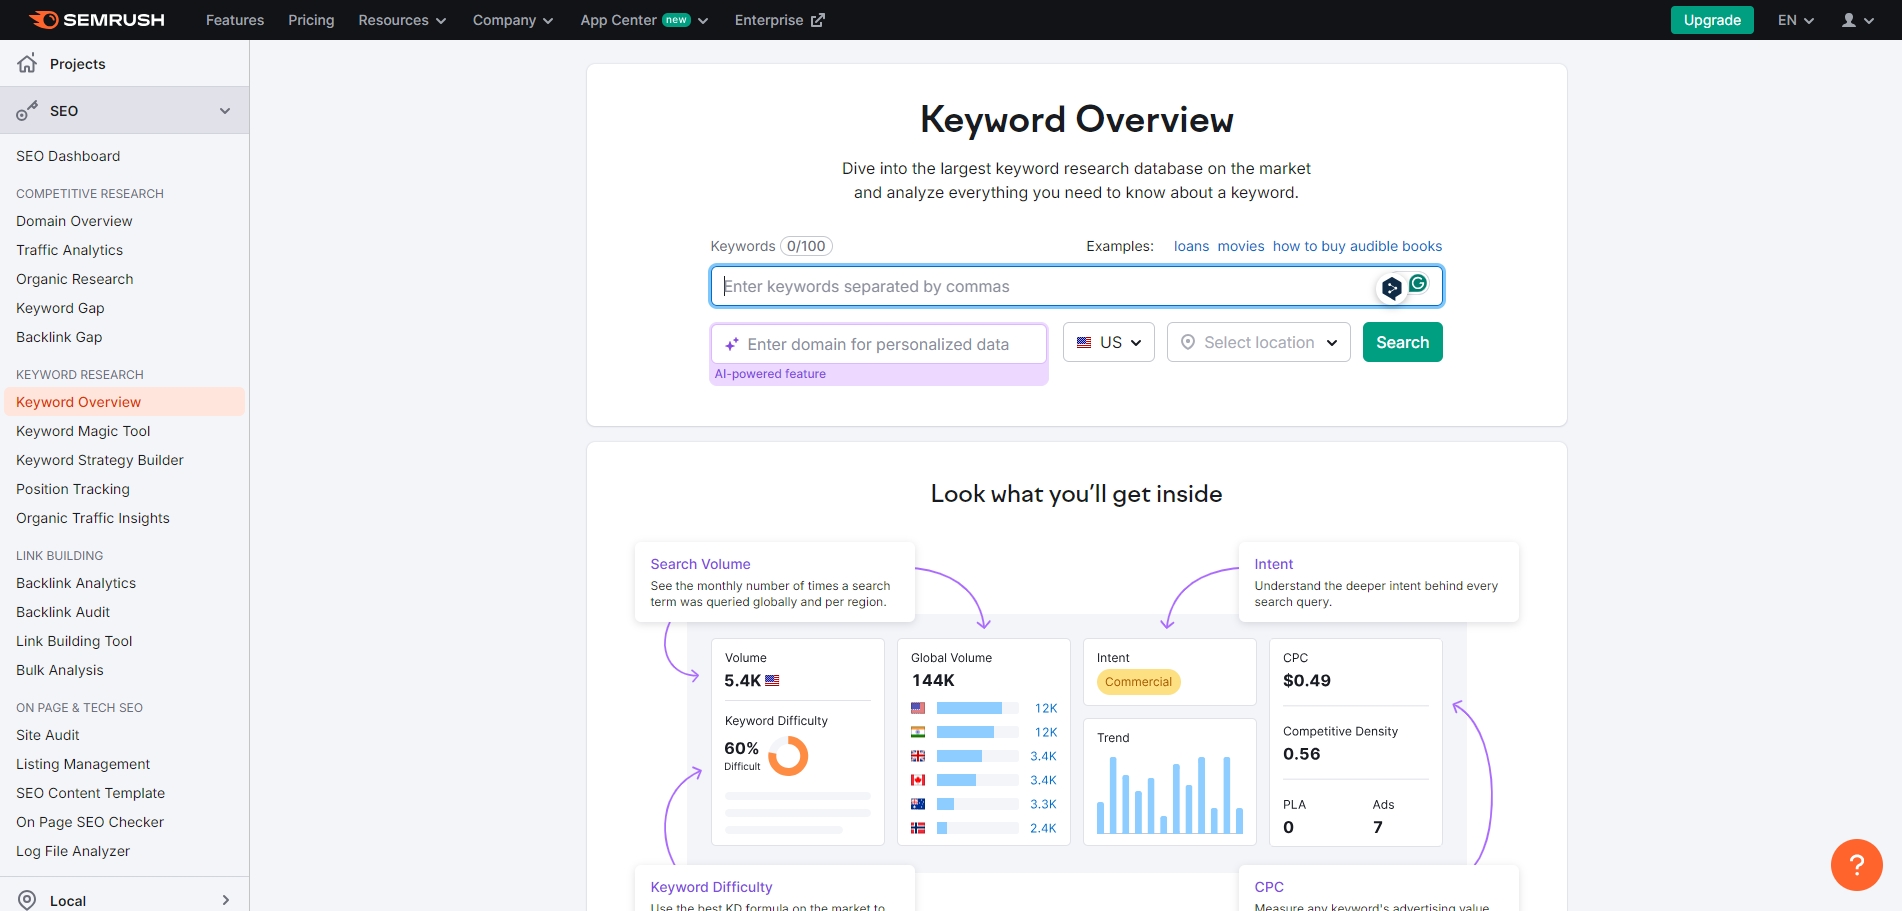Open Link Building Tool
Viewport: 1902px width, 911px height.
(x=74, y=641)
